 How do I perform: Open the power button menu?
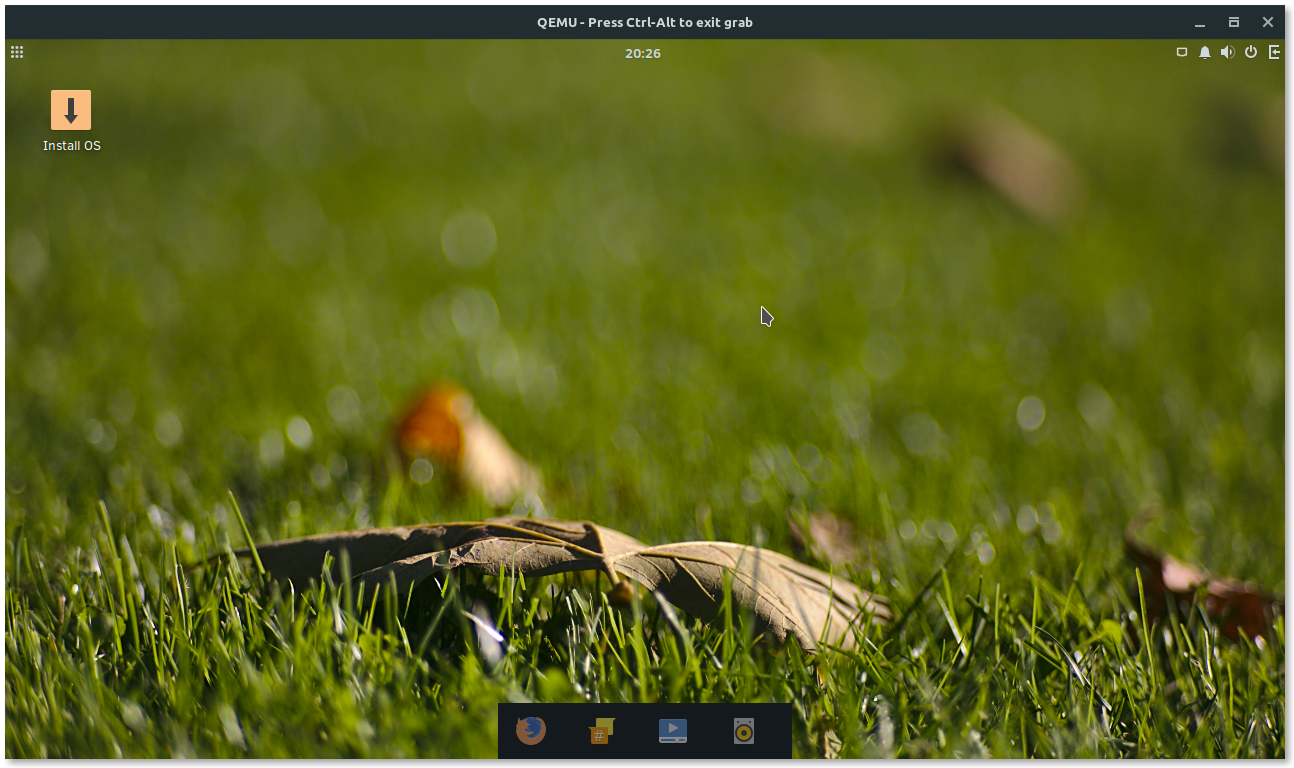[x=1251, y=52]
